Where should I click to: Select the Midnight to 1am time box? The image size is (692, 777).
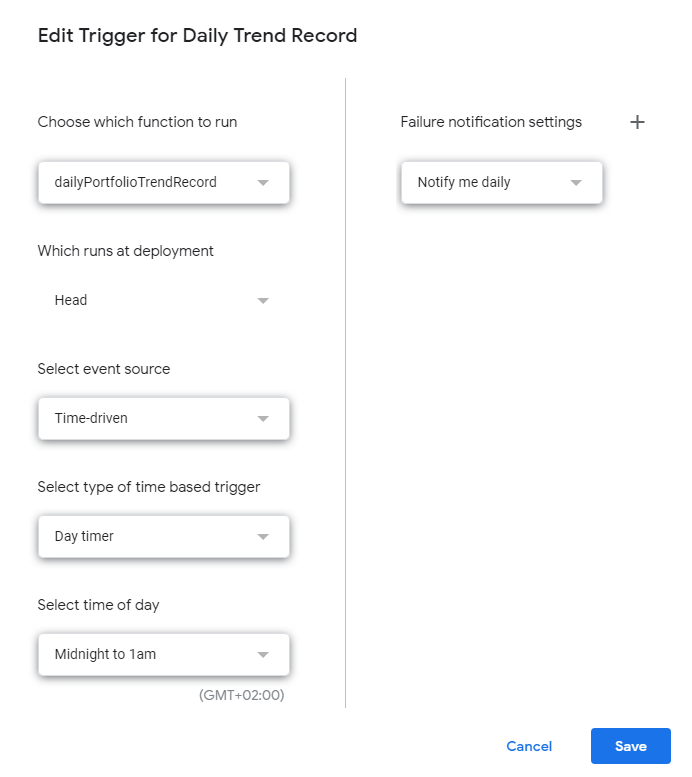click(150, 655)
